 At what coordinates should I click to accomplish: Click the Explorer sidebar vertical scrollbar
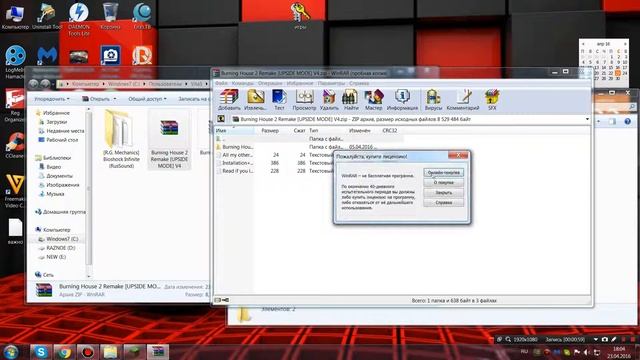click(89, 192)
